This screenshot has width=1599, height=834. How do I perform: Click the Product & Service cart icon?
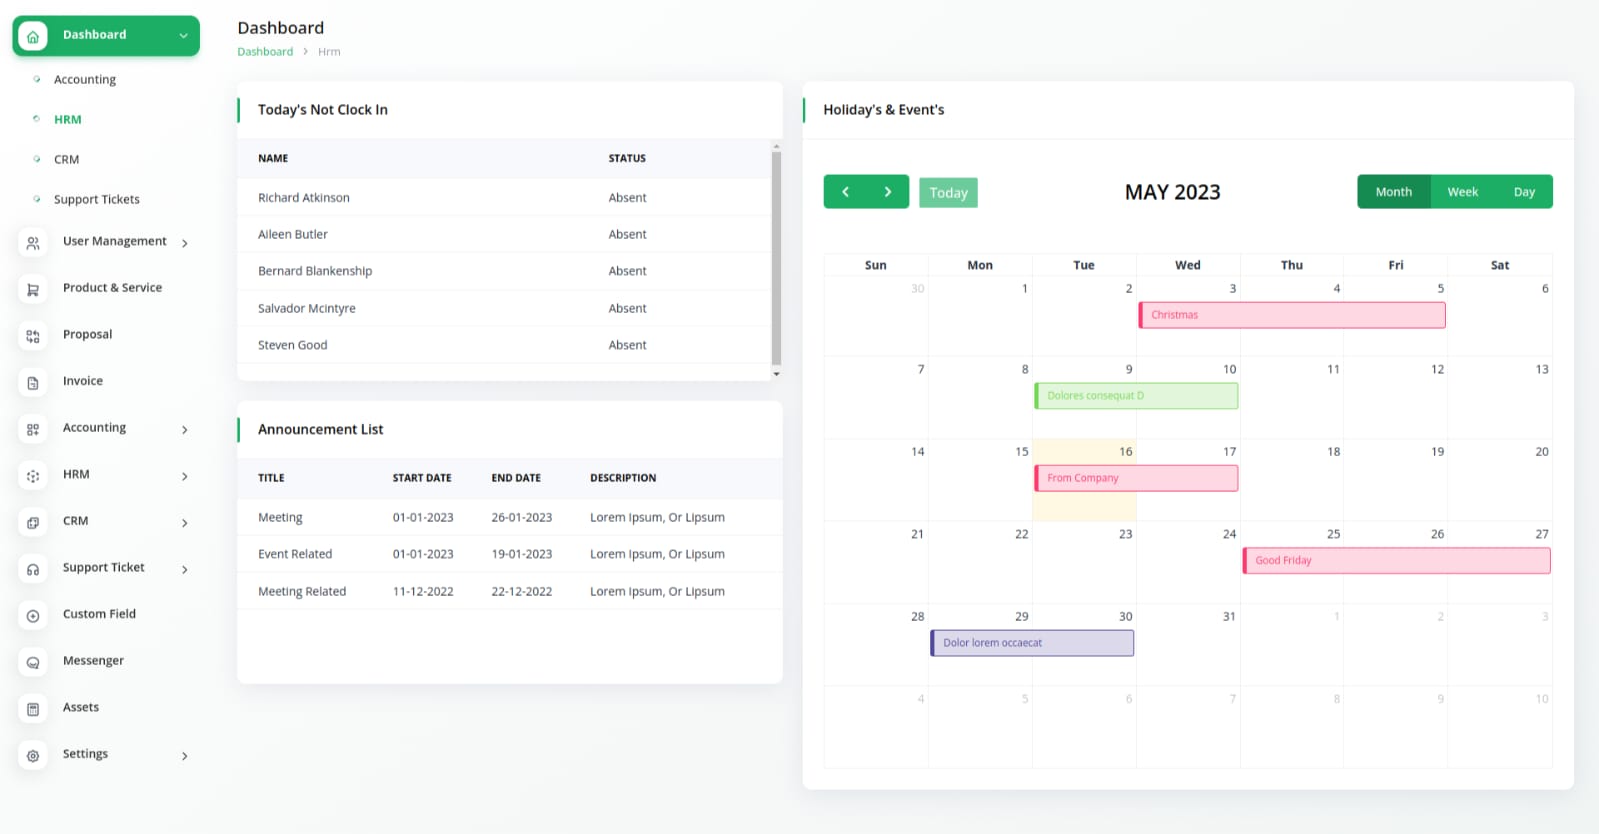pyautogui.click(x=33, y=289)
